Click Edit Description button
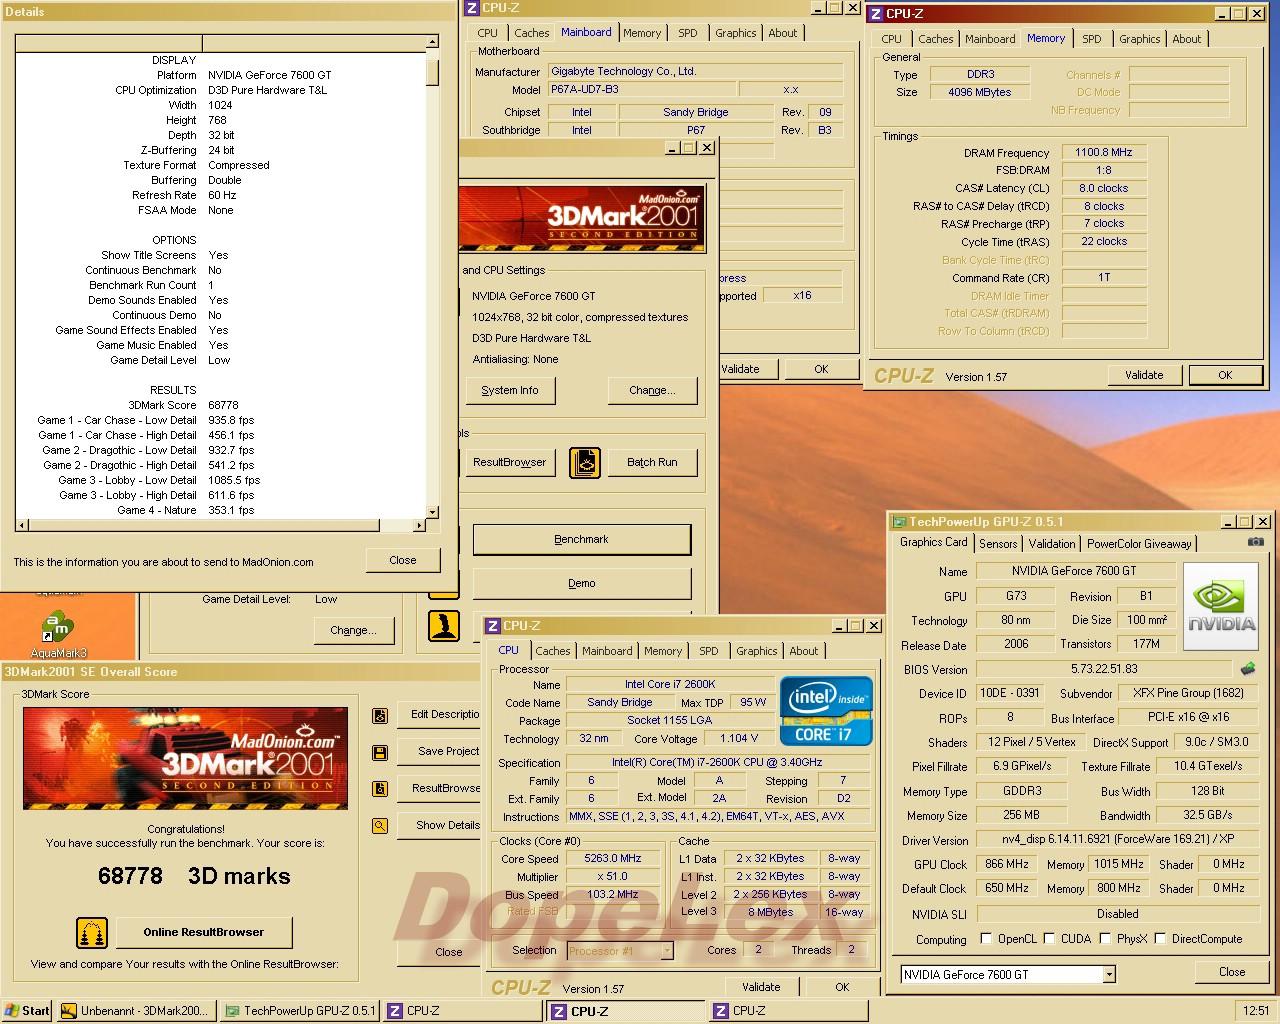The width and height of the screenshot is (1280, 1024). pos(441,715)
